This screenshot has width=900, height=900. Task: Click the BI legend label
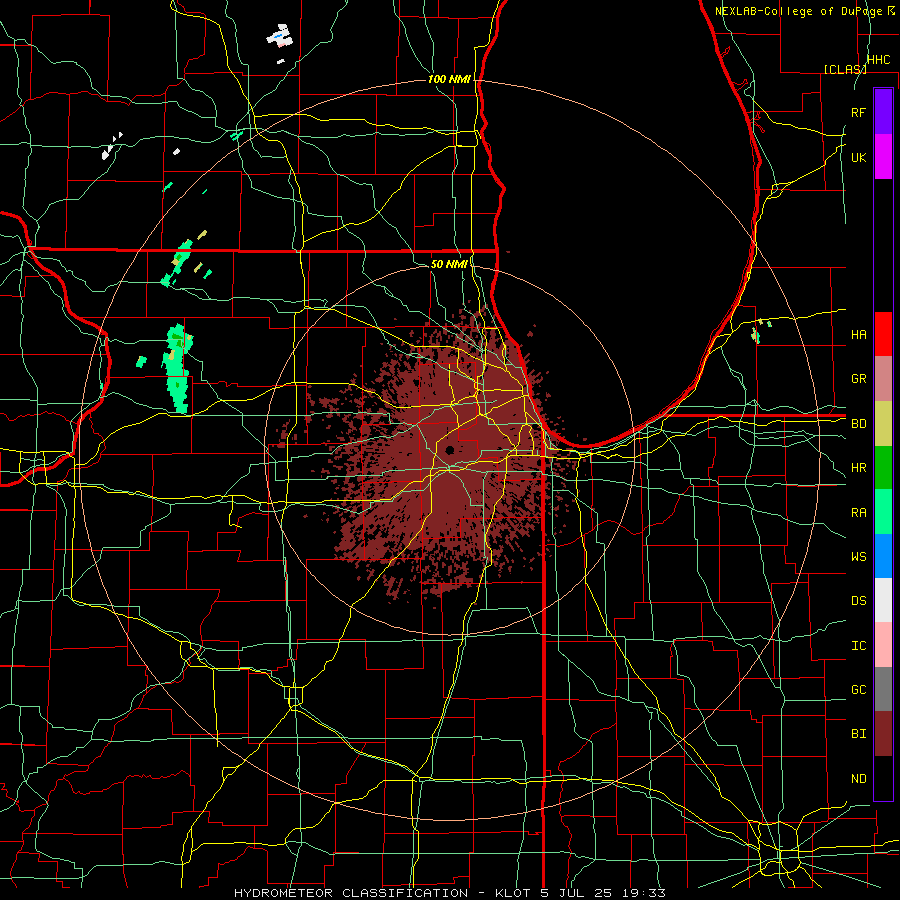(858, 734)
